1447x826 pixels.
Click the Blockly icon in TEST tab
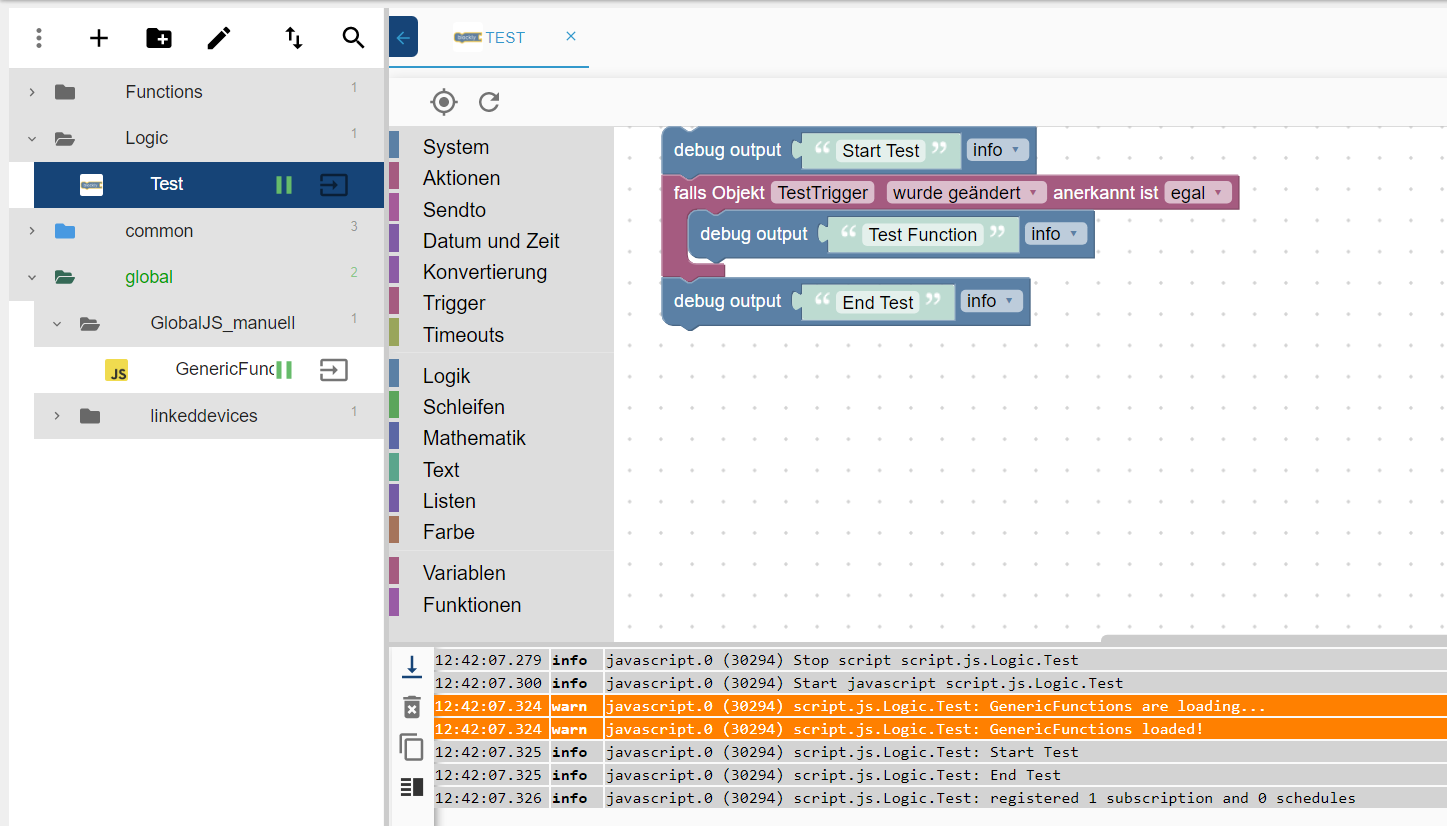467,37
